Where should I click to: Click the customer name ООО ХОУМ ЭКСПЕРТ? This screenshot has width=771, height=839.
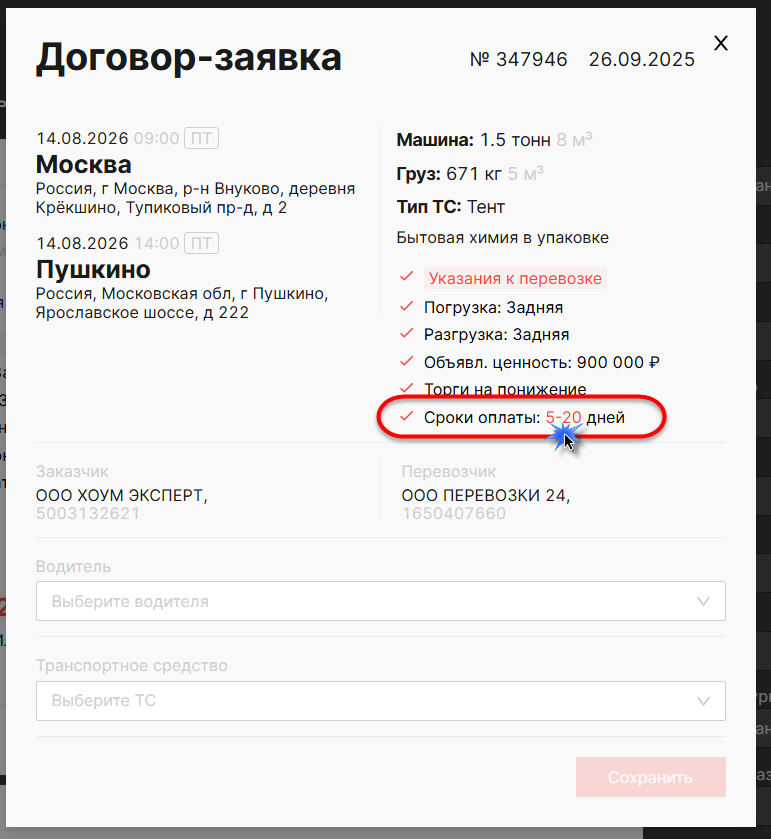coord(122,495)
